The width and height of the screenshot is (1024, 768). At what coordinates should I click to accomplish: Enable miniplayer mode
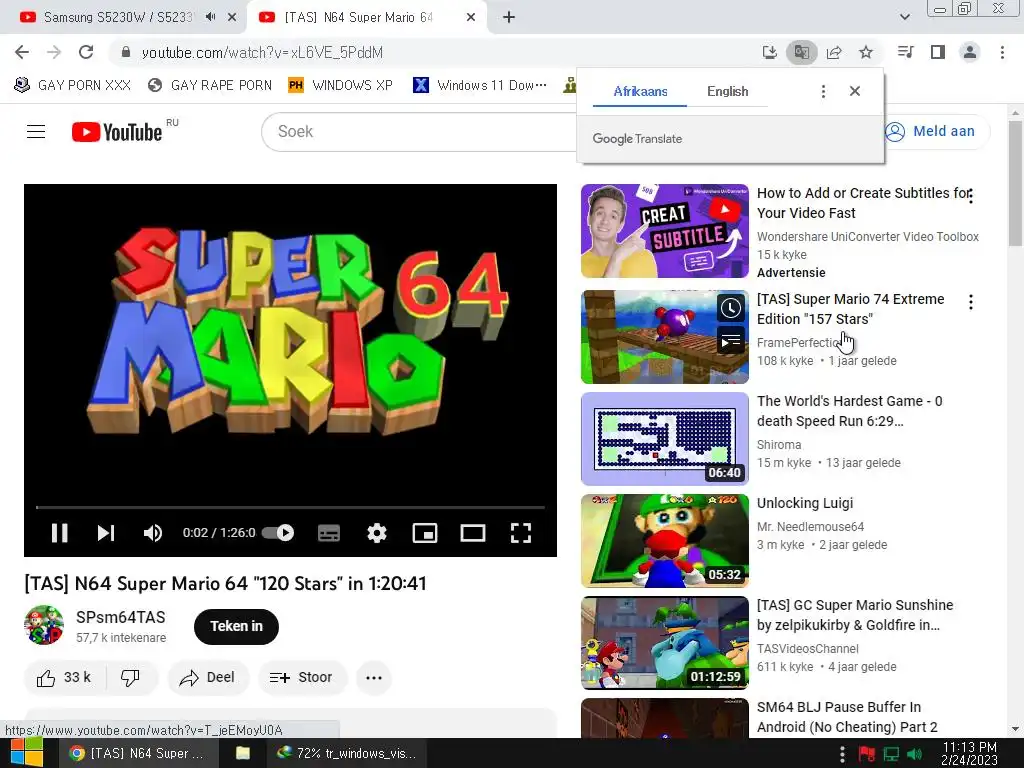pos(424,533)
